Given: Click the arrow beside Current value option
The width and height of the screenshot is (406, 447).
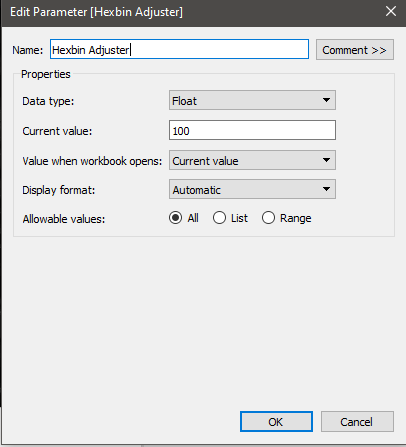Looking at the screenshot, I should (326, 160).
